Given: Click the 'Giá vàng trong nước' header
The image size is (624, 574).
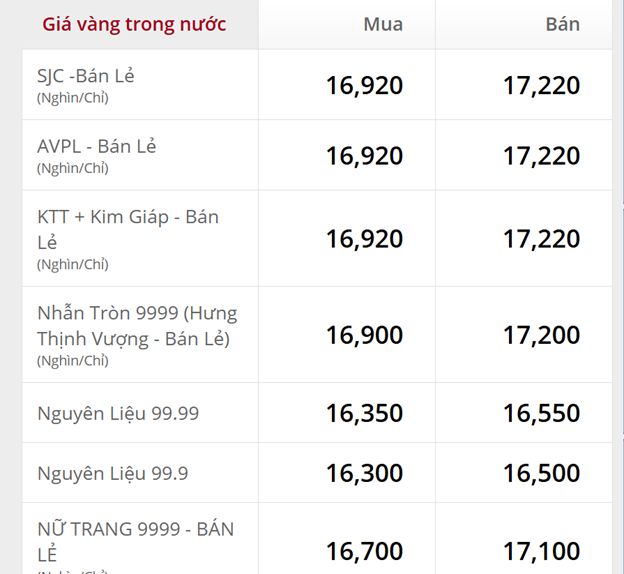Looking at the screenshot, I should pyautogui.click(x=134, y=24).
